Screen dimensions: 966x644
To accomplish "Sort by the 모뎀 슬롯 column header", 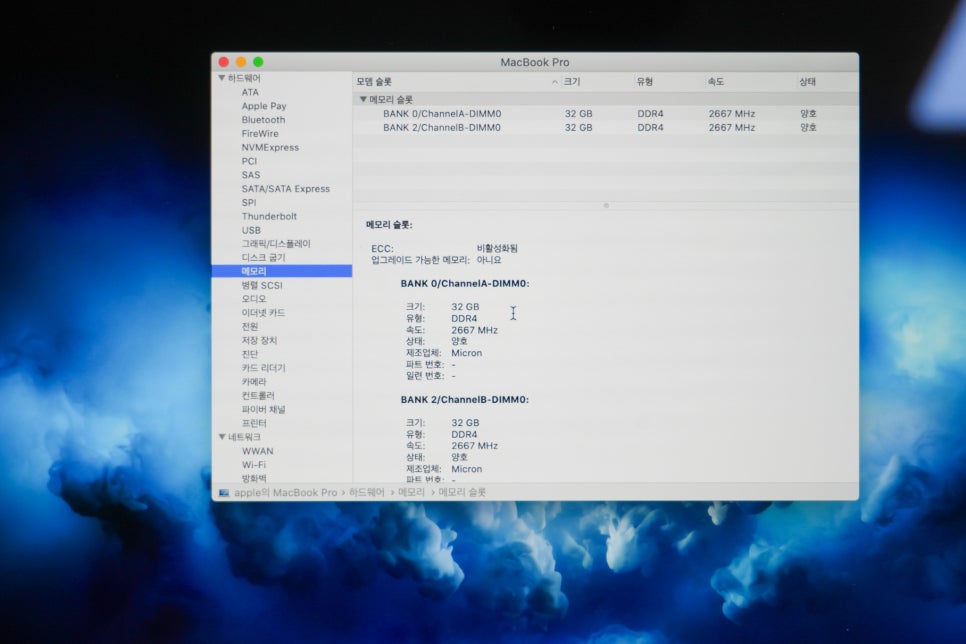I will [374, 82].
